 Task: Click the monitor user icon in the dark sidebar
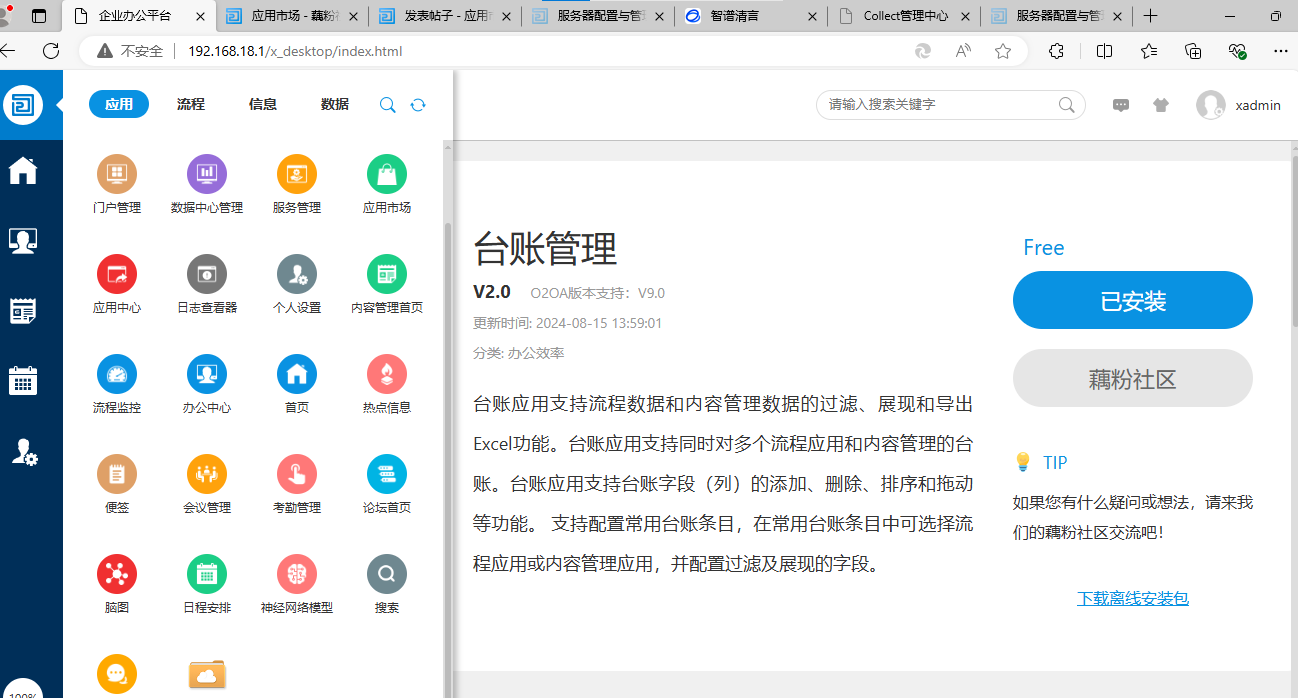(x=23, y=241)
